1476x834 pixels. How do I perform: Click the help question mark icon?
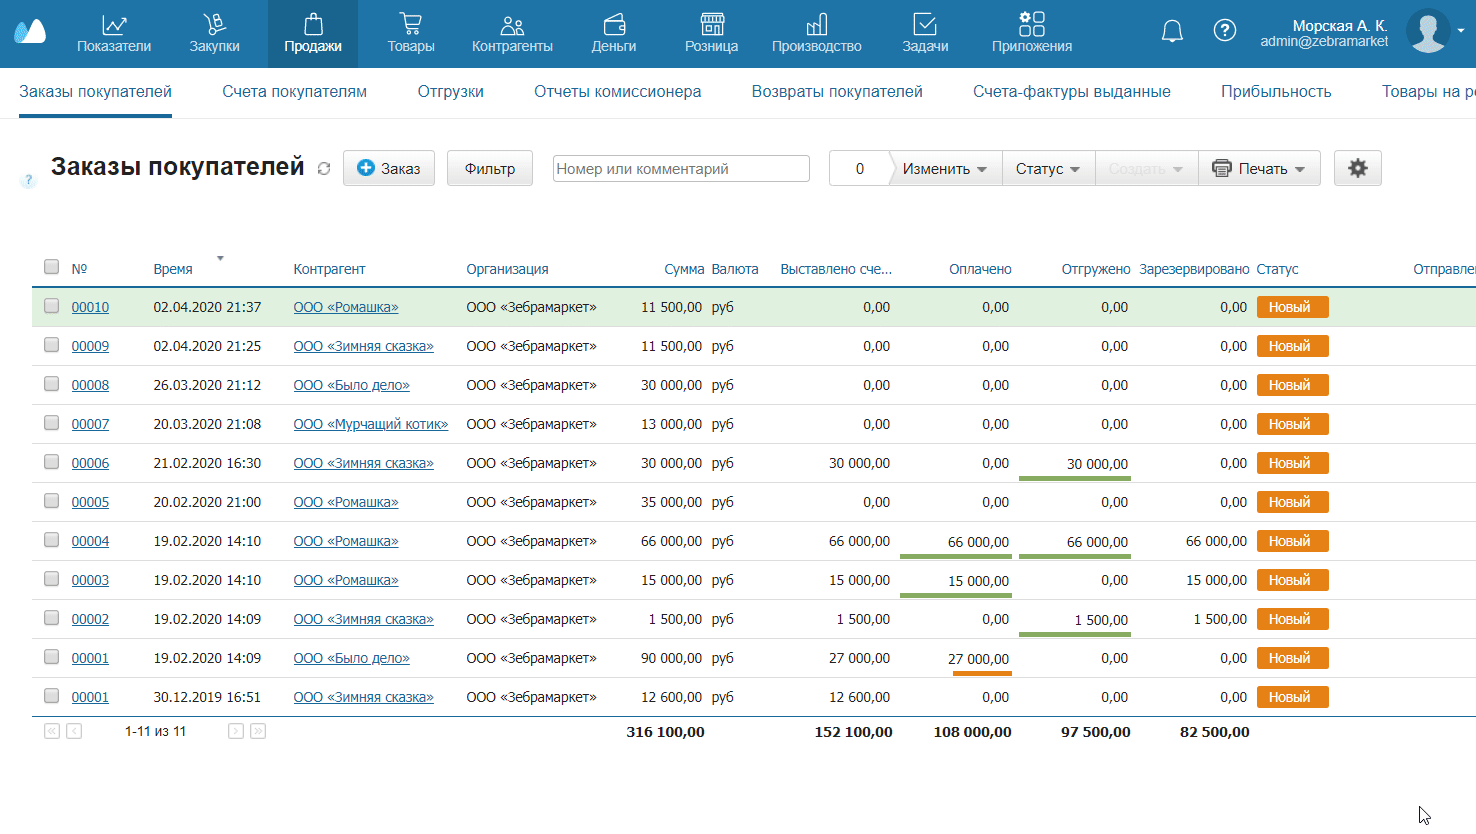(1224, 31)
